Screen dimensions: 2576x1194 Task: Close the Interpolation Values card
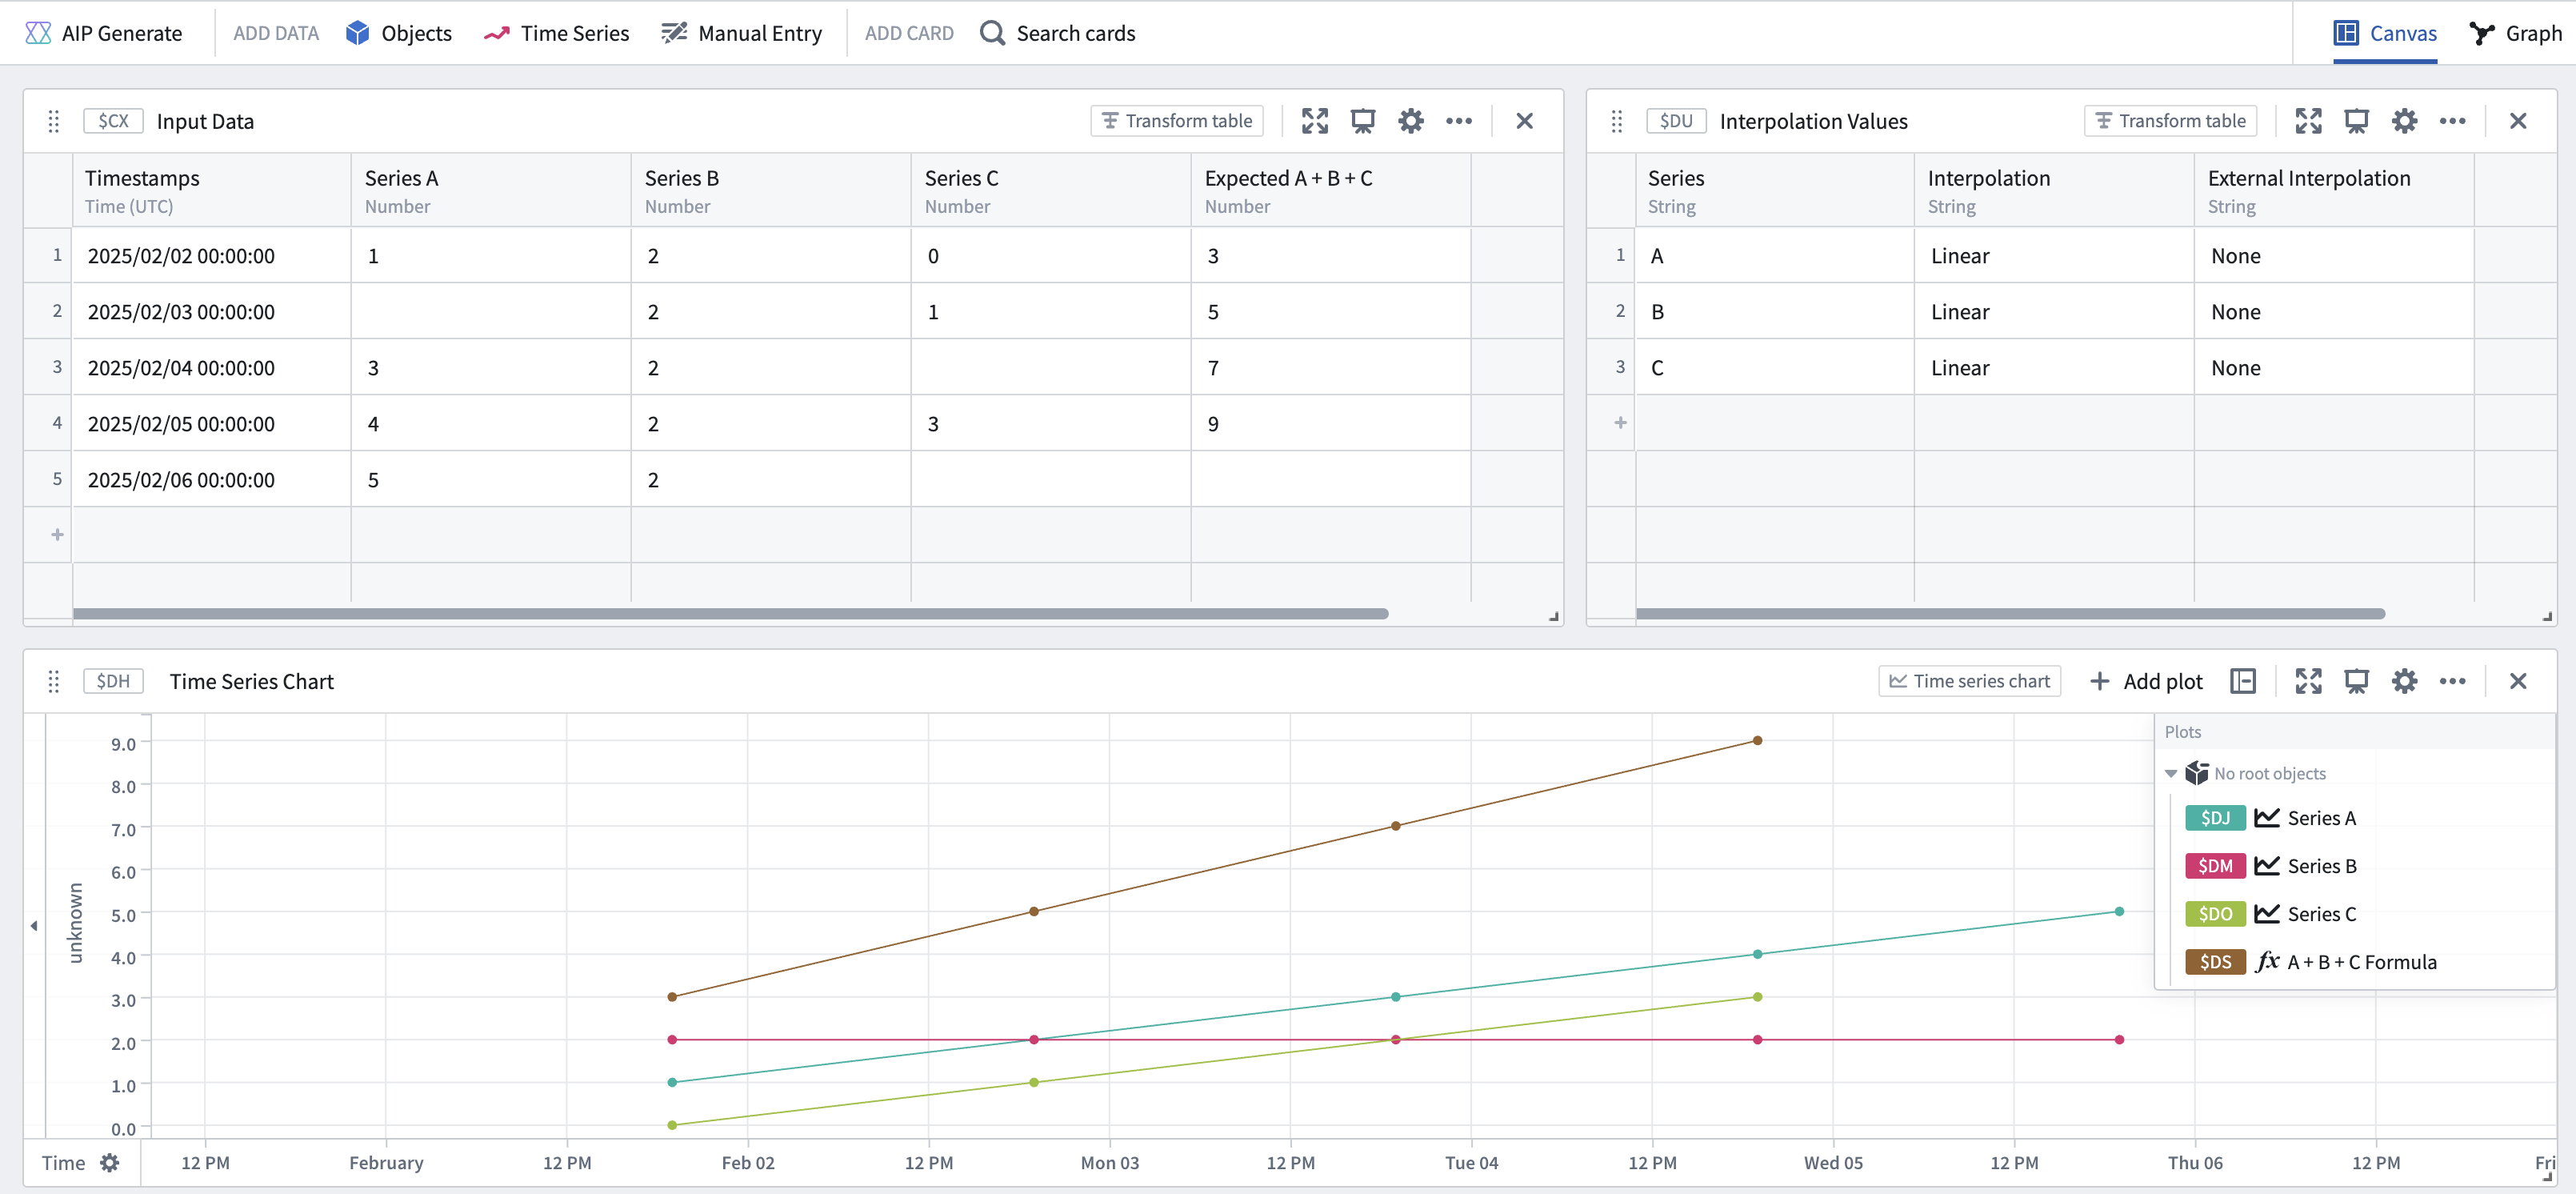click(x=2518, y=121)
